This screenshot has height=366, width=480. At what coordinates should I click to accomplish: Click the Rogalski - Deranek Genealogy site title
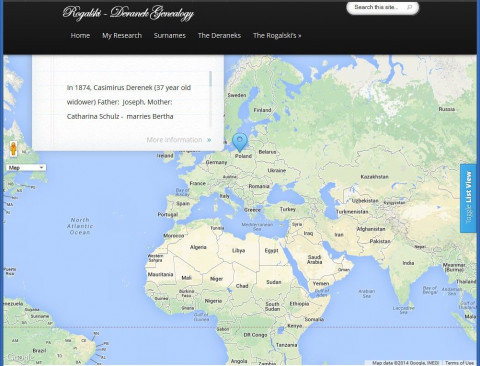[128, 13]
